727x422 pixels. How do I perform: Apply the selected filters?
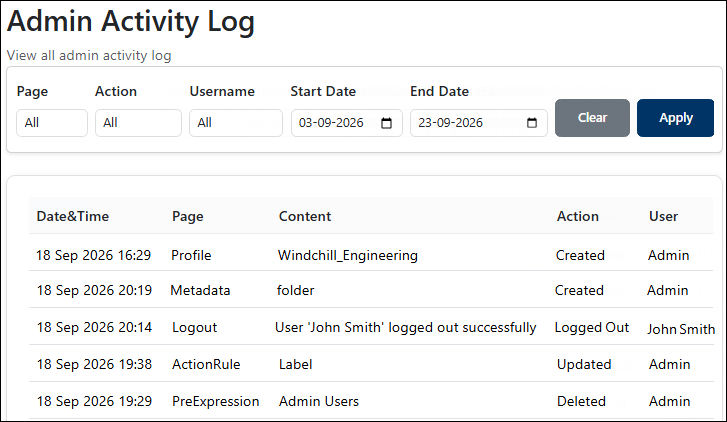676,118
